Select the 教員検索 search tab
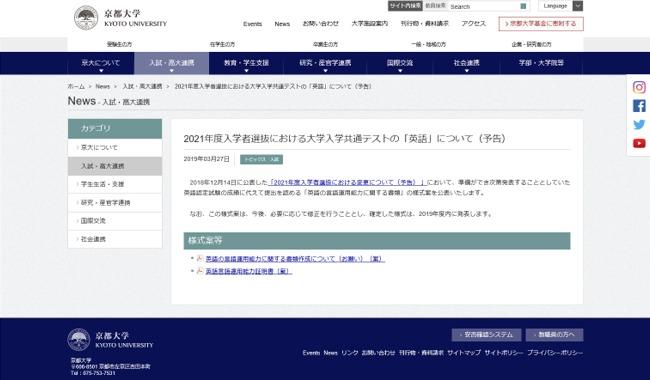 tap(435, 6)
